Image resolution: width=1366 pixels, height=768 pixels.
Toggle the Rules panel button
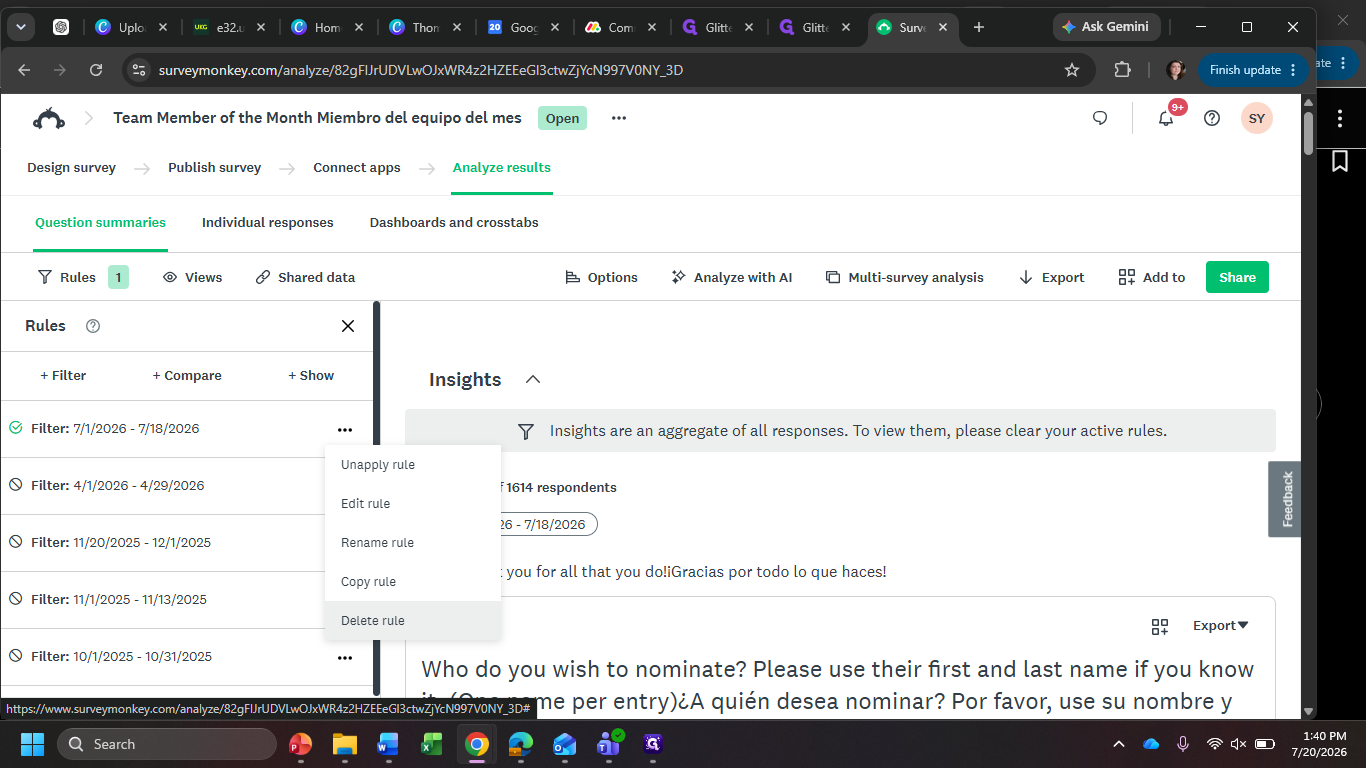click(82, 277)
